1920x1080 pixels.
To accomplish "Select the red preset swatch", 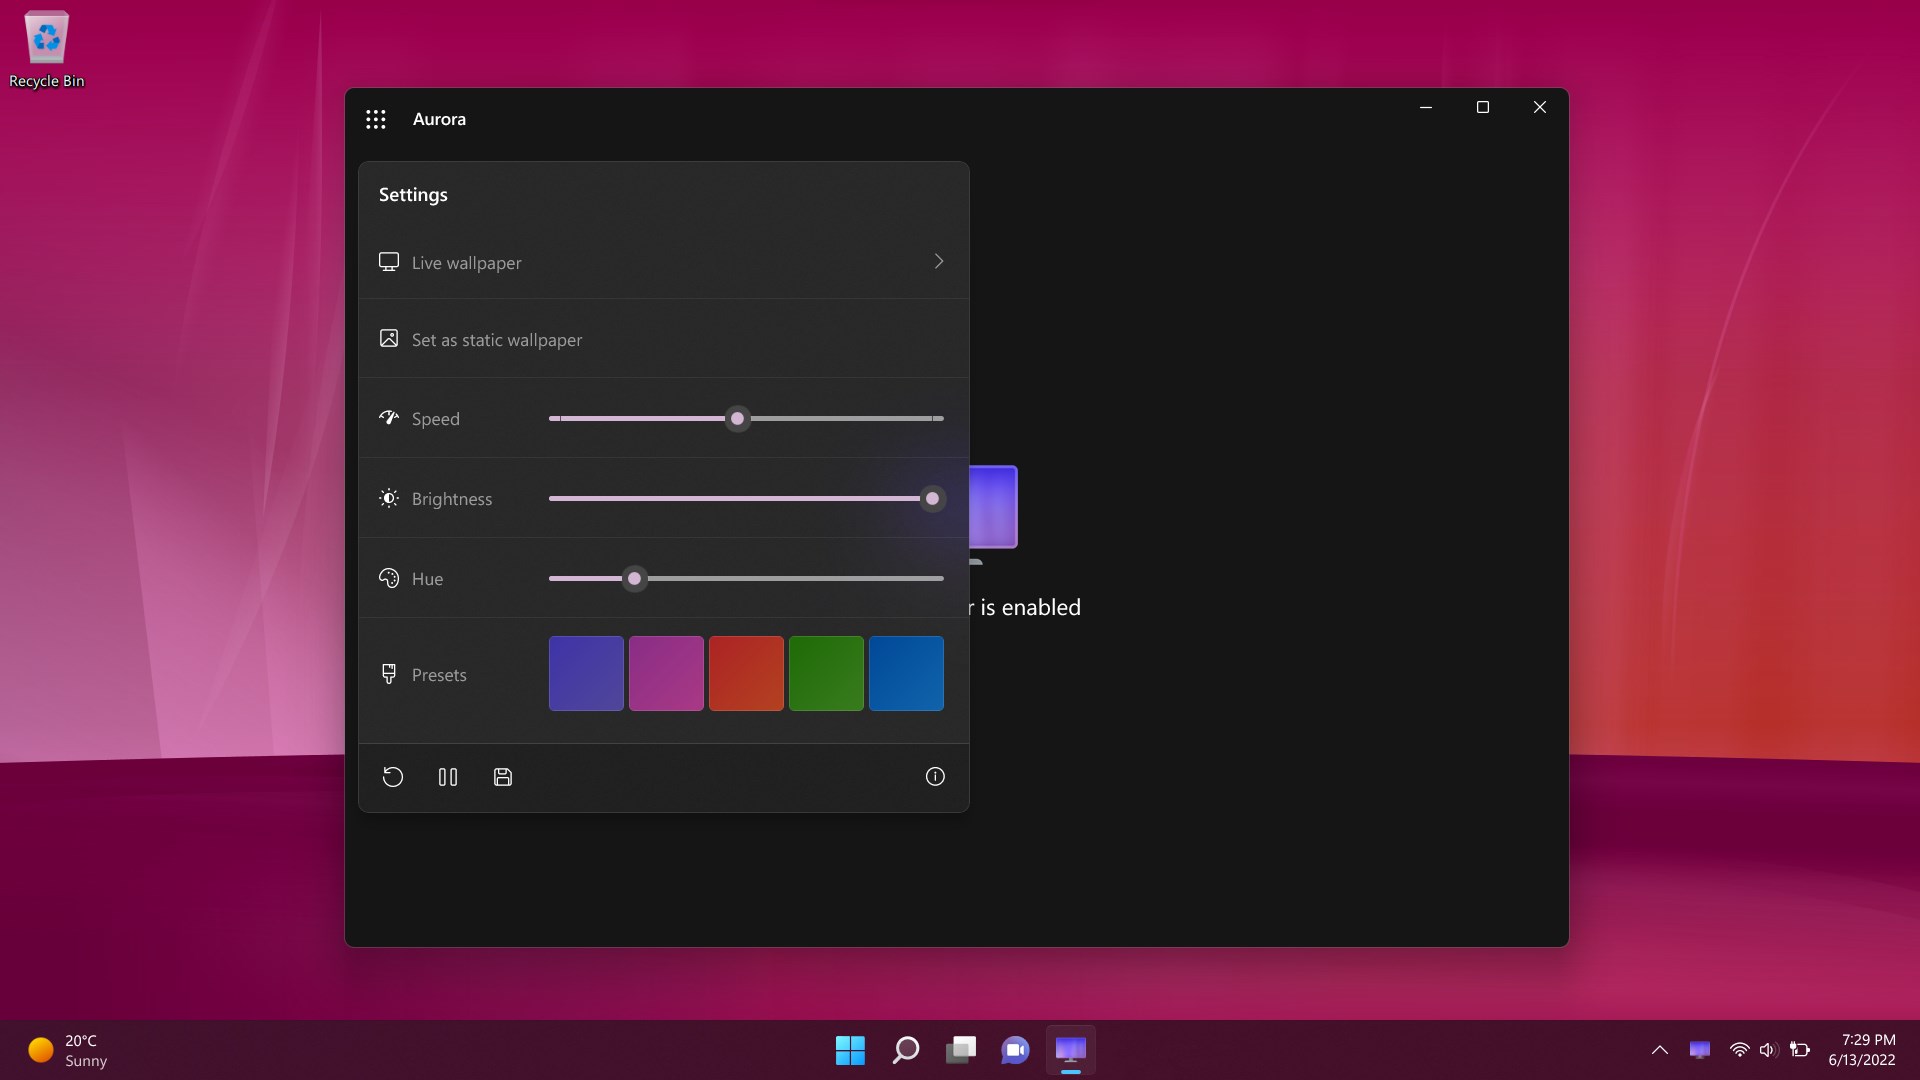I will pos(746,674).
